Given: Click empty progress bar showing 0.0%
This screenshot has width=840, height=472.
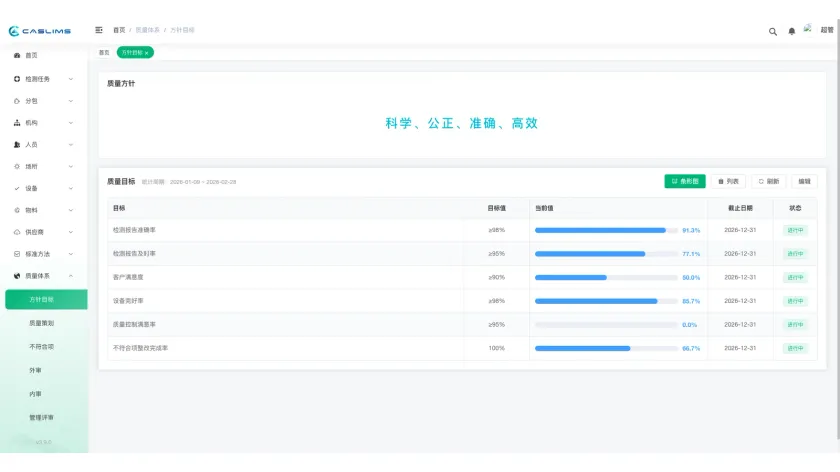Looking at the screenshot, I should [606, 325].
